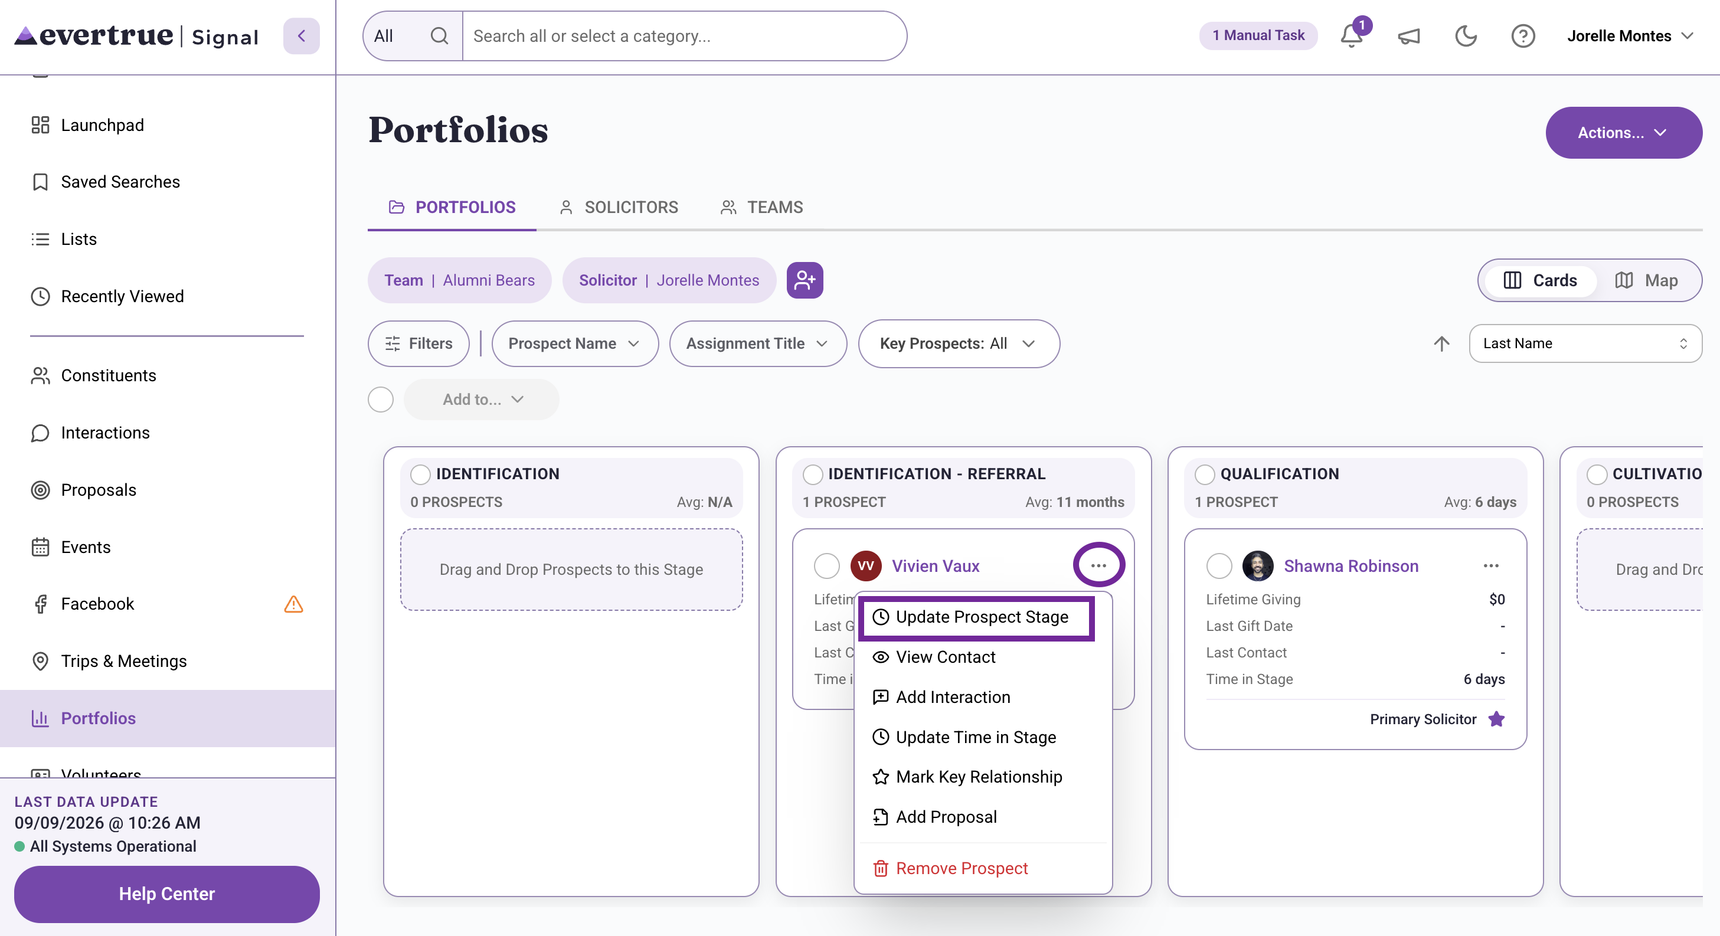Open Vivien Vaux's profile link
This screenshot has height=936, width=1720.
936,566
